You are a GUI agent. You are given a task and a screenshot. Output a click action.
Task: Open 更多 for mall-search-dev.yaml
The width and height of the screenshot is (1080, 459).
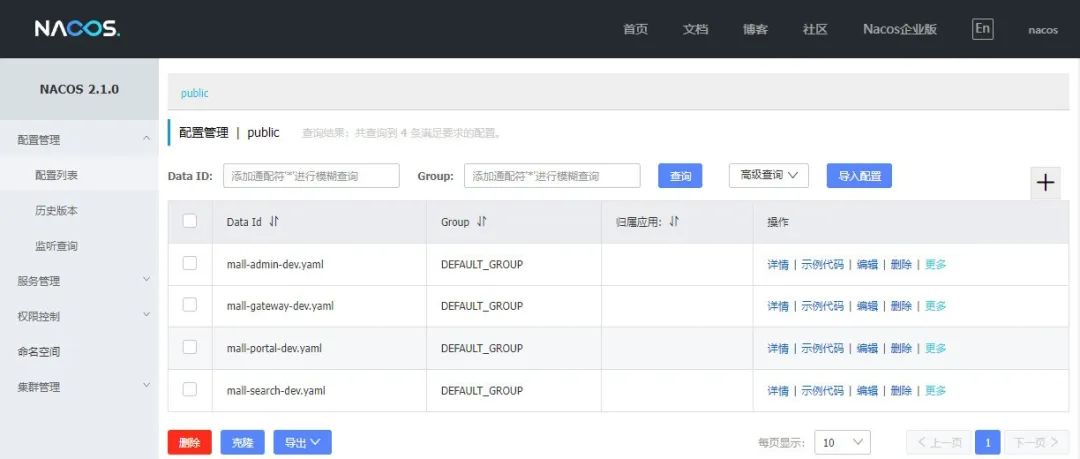[935, 391]
